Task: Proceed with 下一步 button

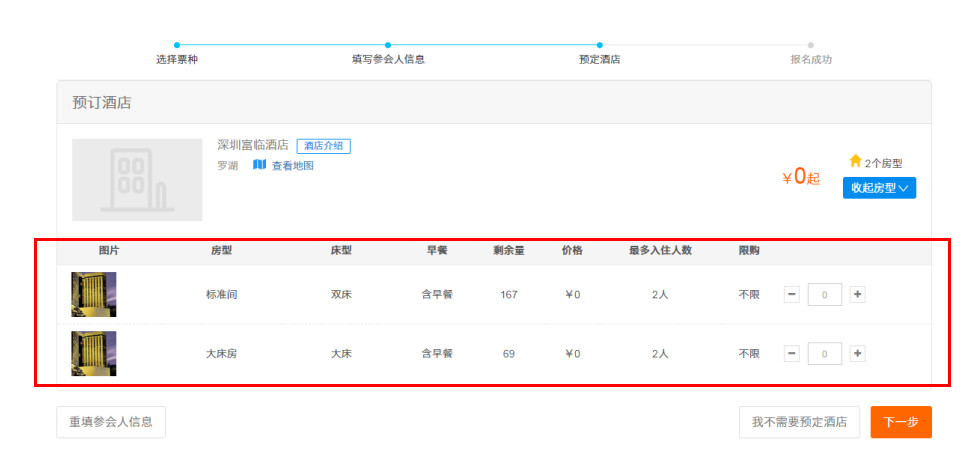Action: pos(901,422)
